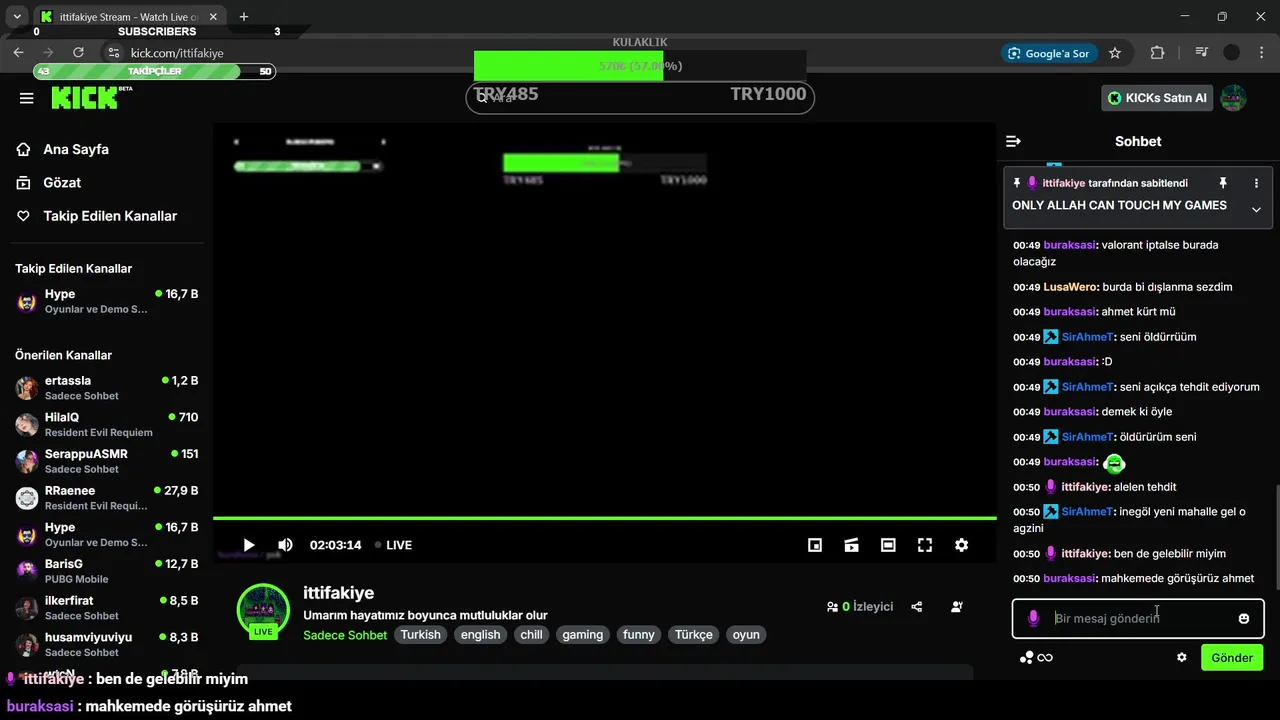The height and width of the screenshot is (720, 1280).
Task: Click the channel points infinity icon
Action: tap(1036, 657)
